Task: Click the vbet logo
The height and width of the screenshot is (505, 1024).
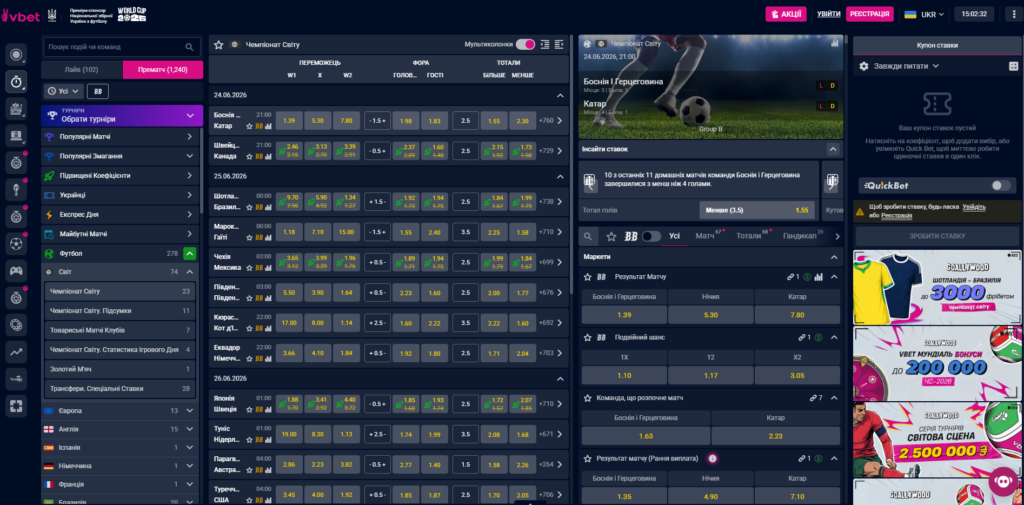Action: [22, 15]
